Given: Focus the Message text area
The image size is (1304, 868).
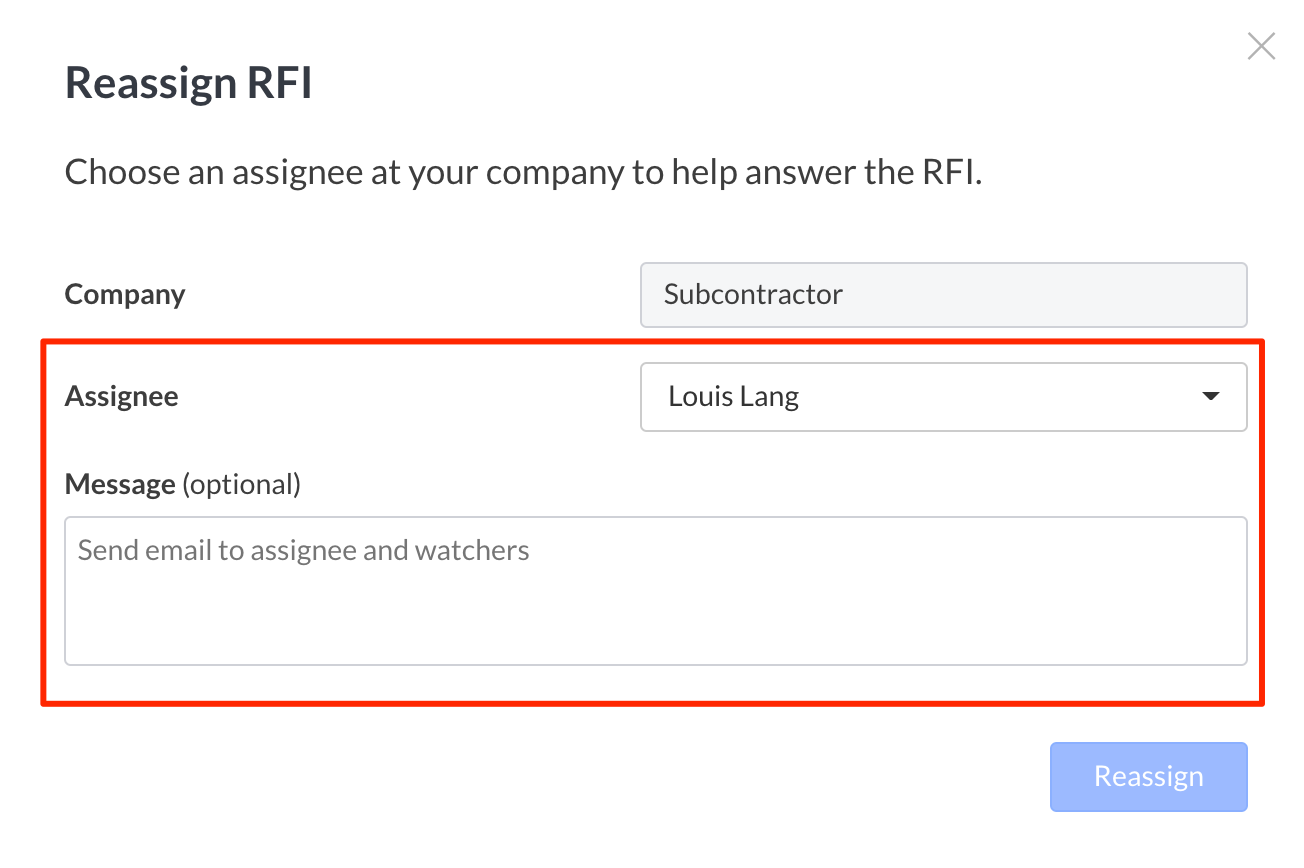Looking at the screenshot, I should click(655, 590).
